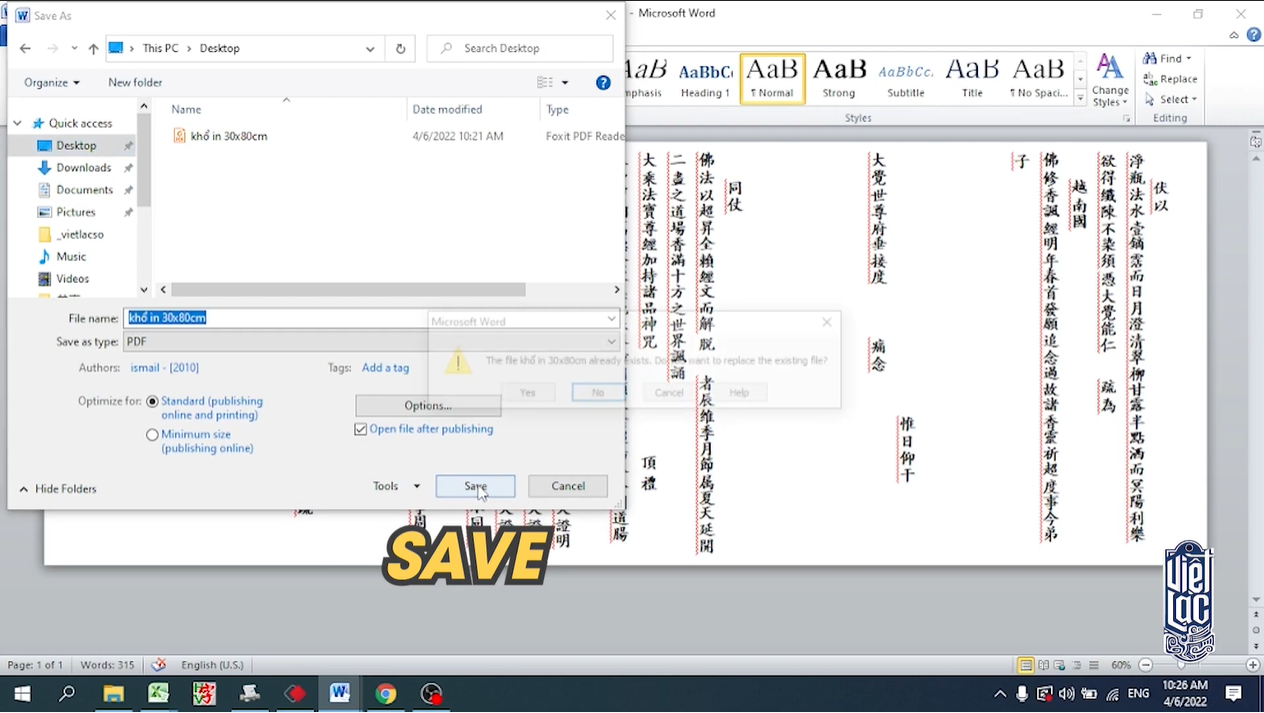Apply the Subtitle style
The width and height of the screenshot is (1264, 713).
click(905, 79)
